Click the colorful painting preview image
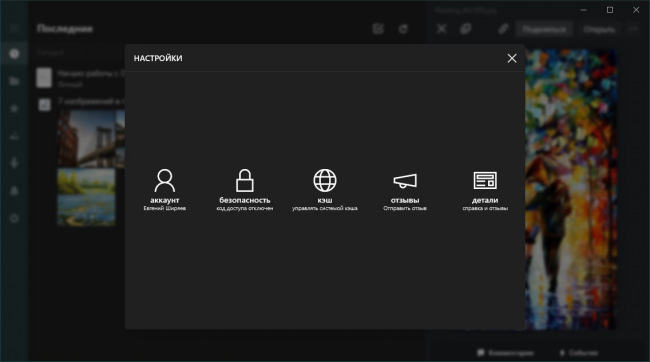 coord(570,190)
